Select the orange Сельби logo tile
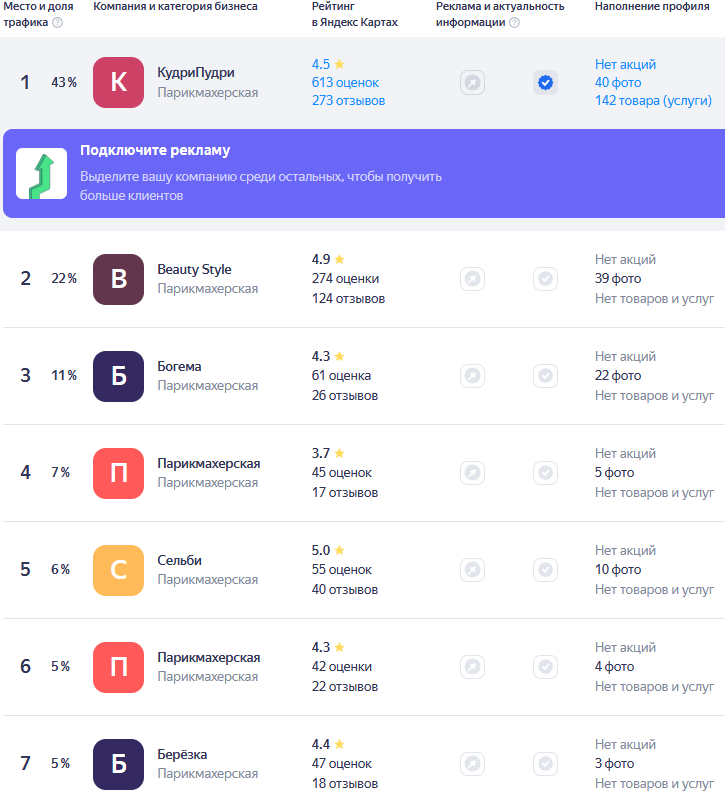Screen dimensions: 725x800 point(118,570)
